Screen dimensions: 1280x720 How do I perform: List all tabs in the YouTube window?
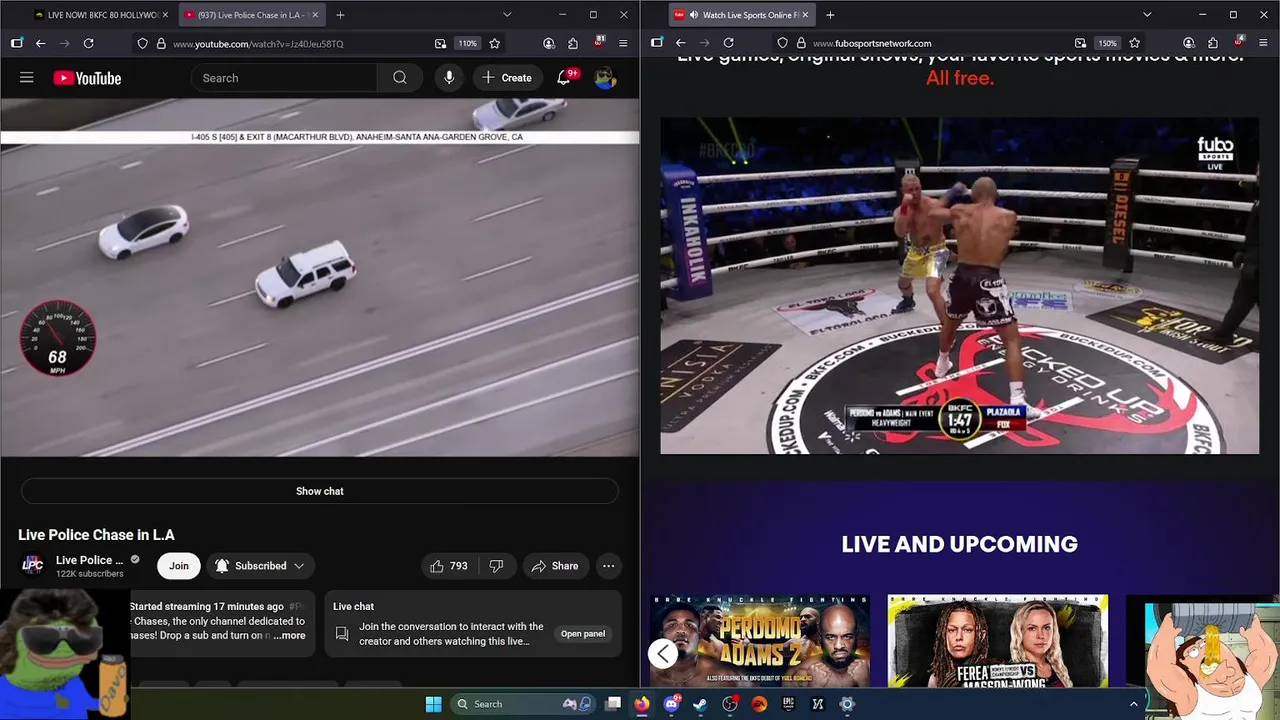click(x=507, y=15)
